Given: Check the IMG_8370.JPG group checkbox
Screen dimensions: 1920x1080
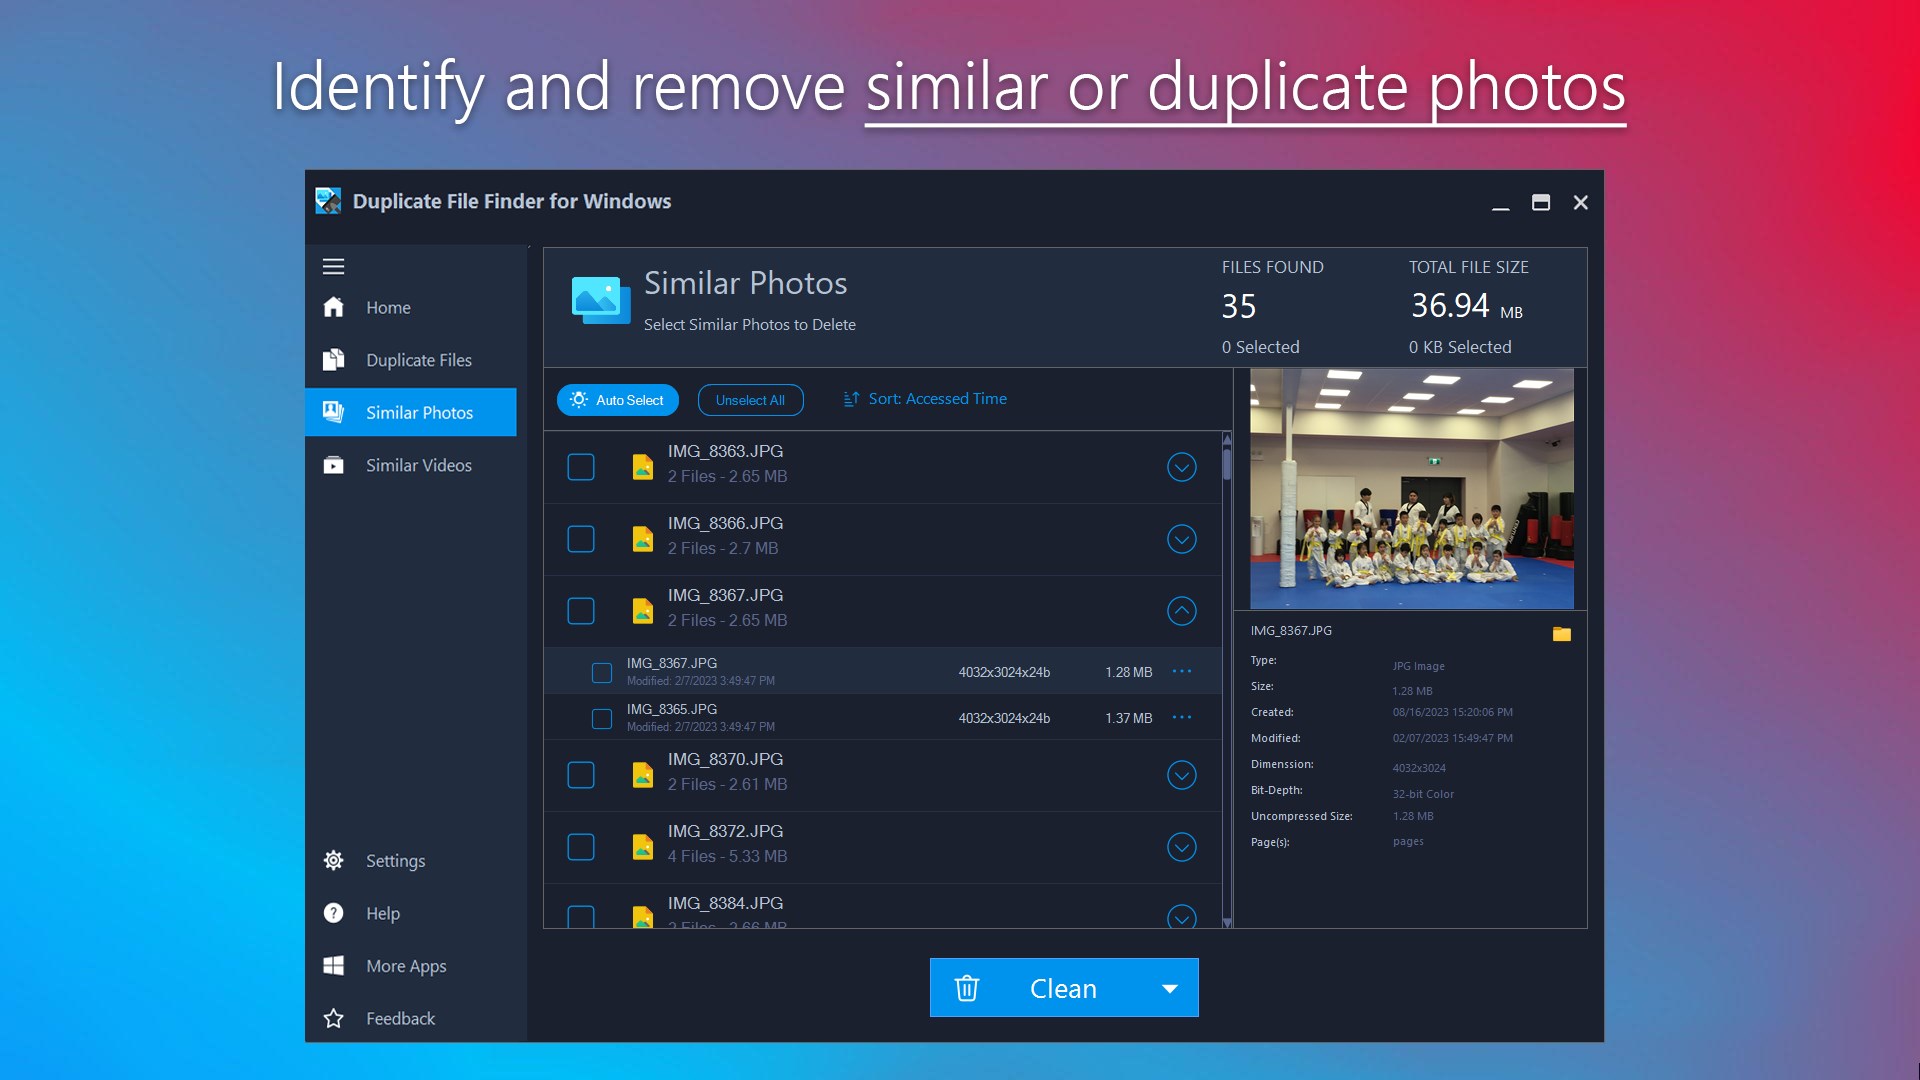Looking at the screenshot, I should click(581, 775).
